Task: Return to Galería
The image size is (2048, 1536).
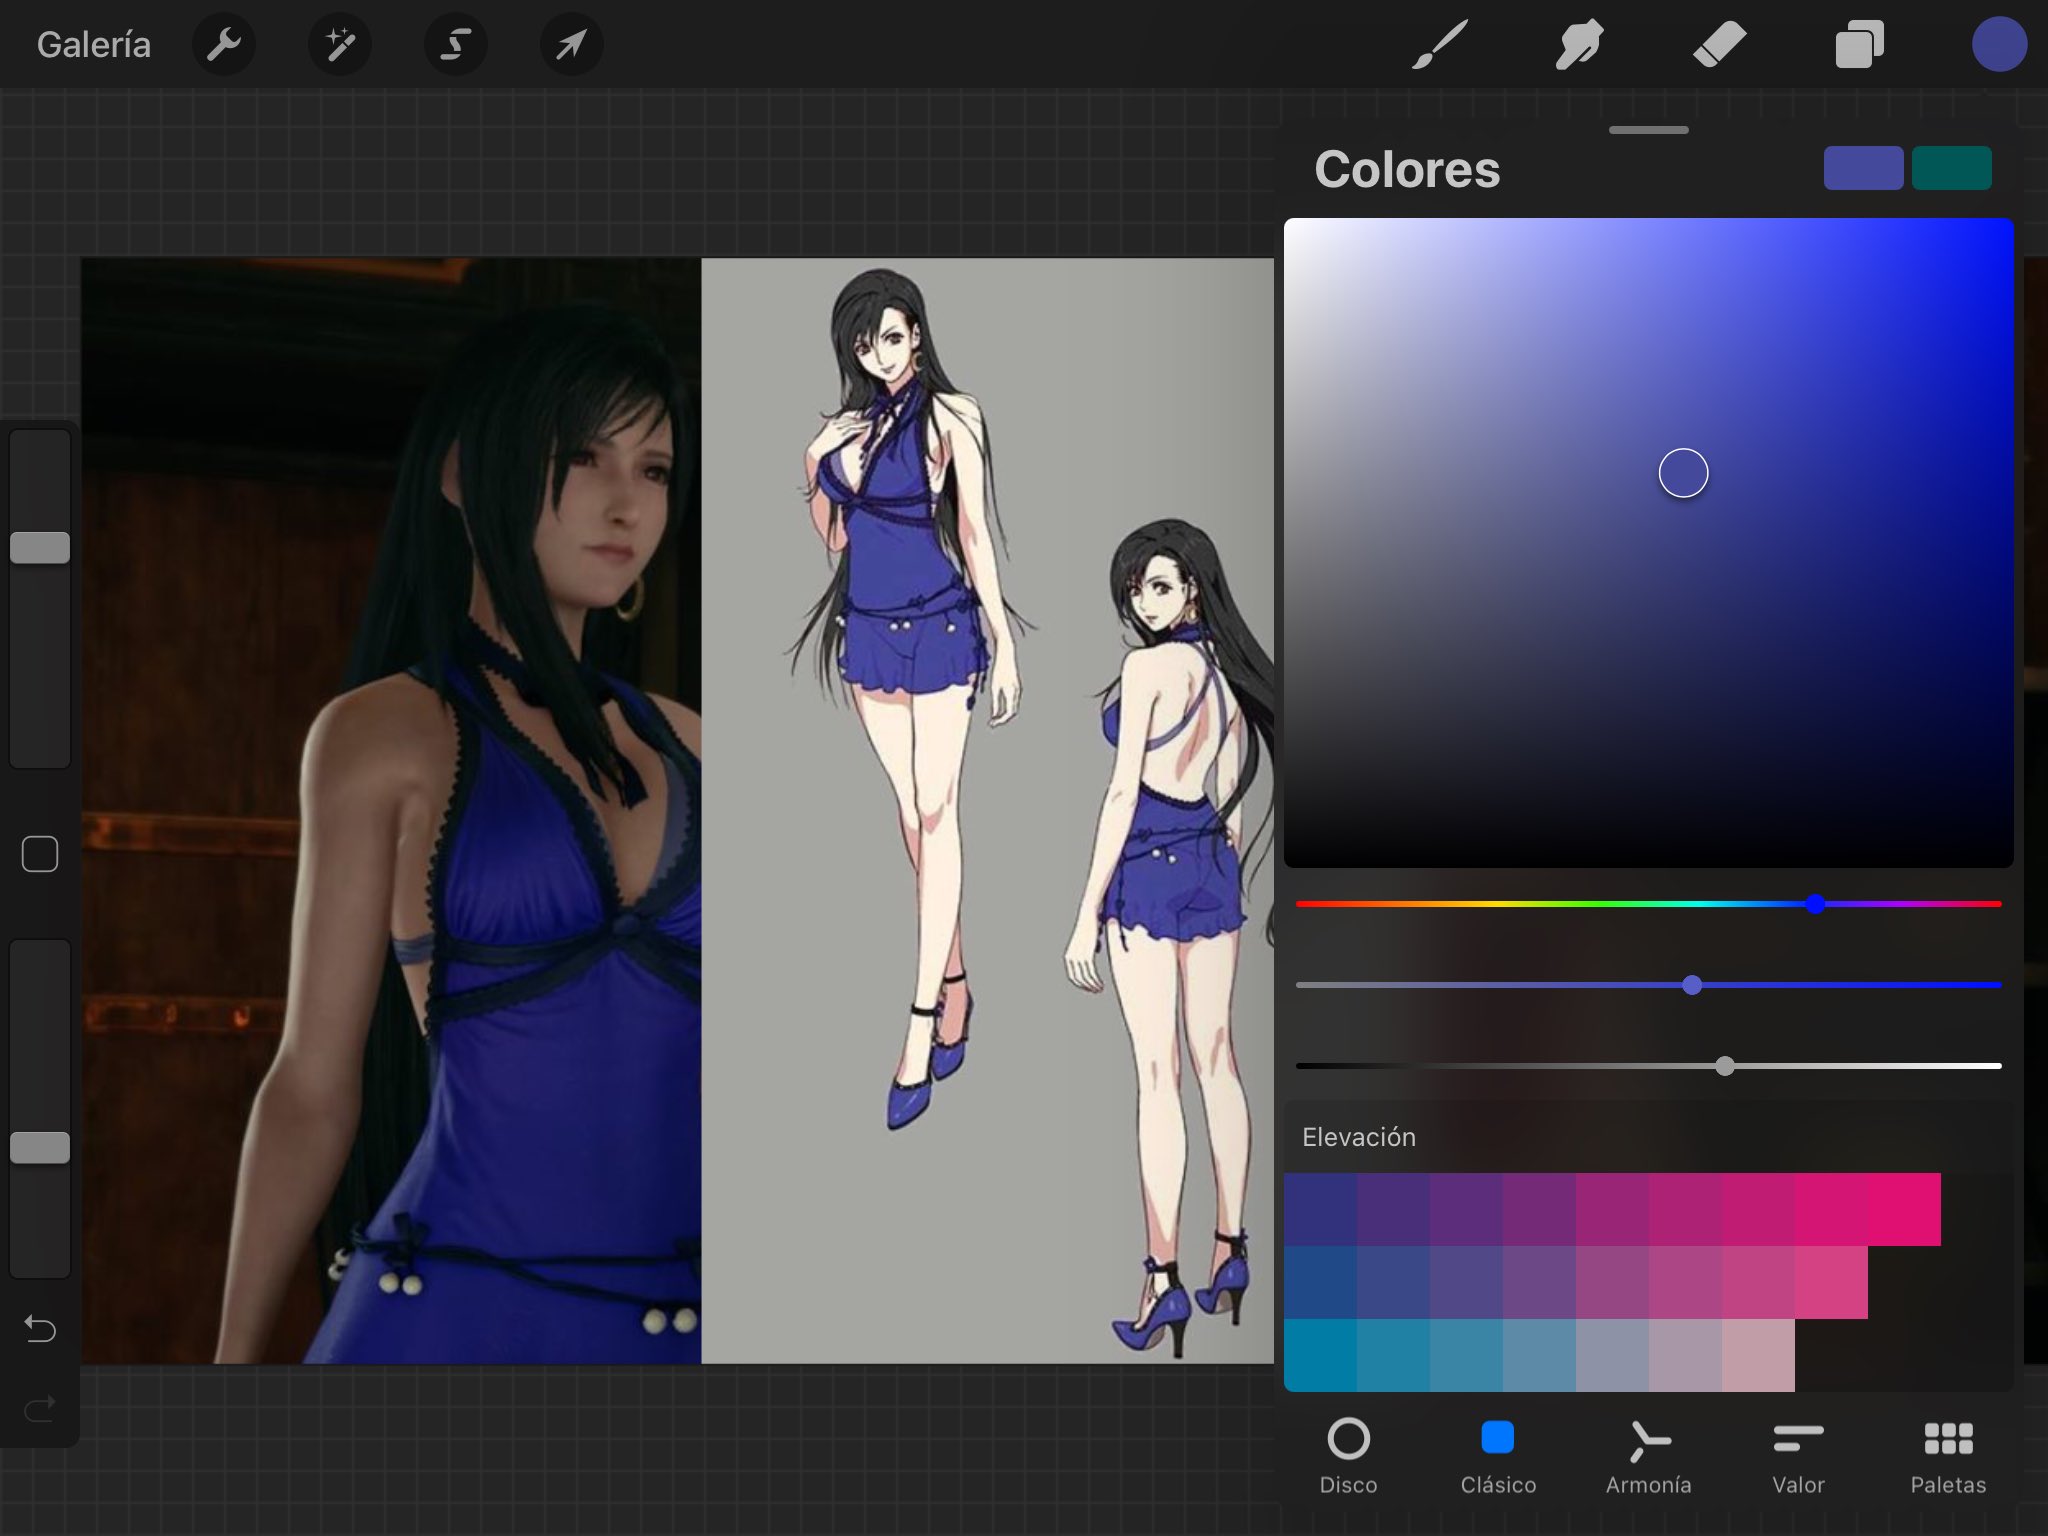Action: (94, 44)
